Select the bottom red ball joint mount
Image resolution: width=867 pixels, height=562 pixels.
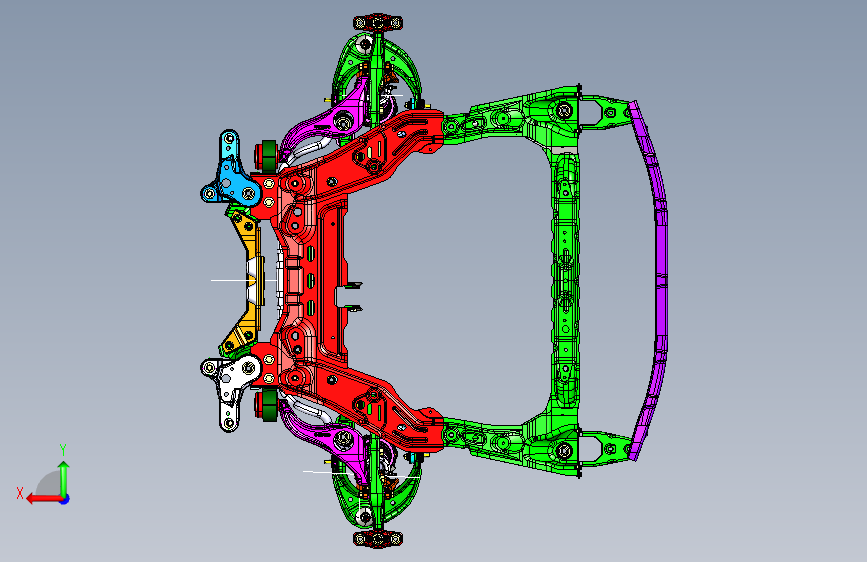click(x=378, y=538)
